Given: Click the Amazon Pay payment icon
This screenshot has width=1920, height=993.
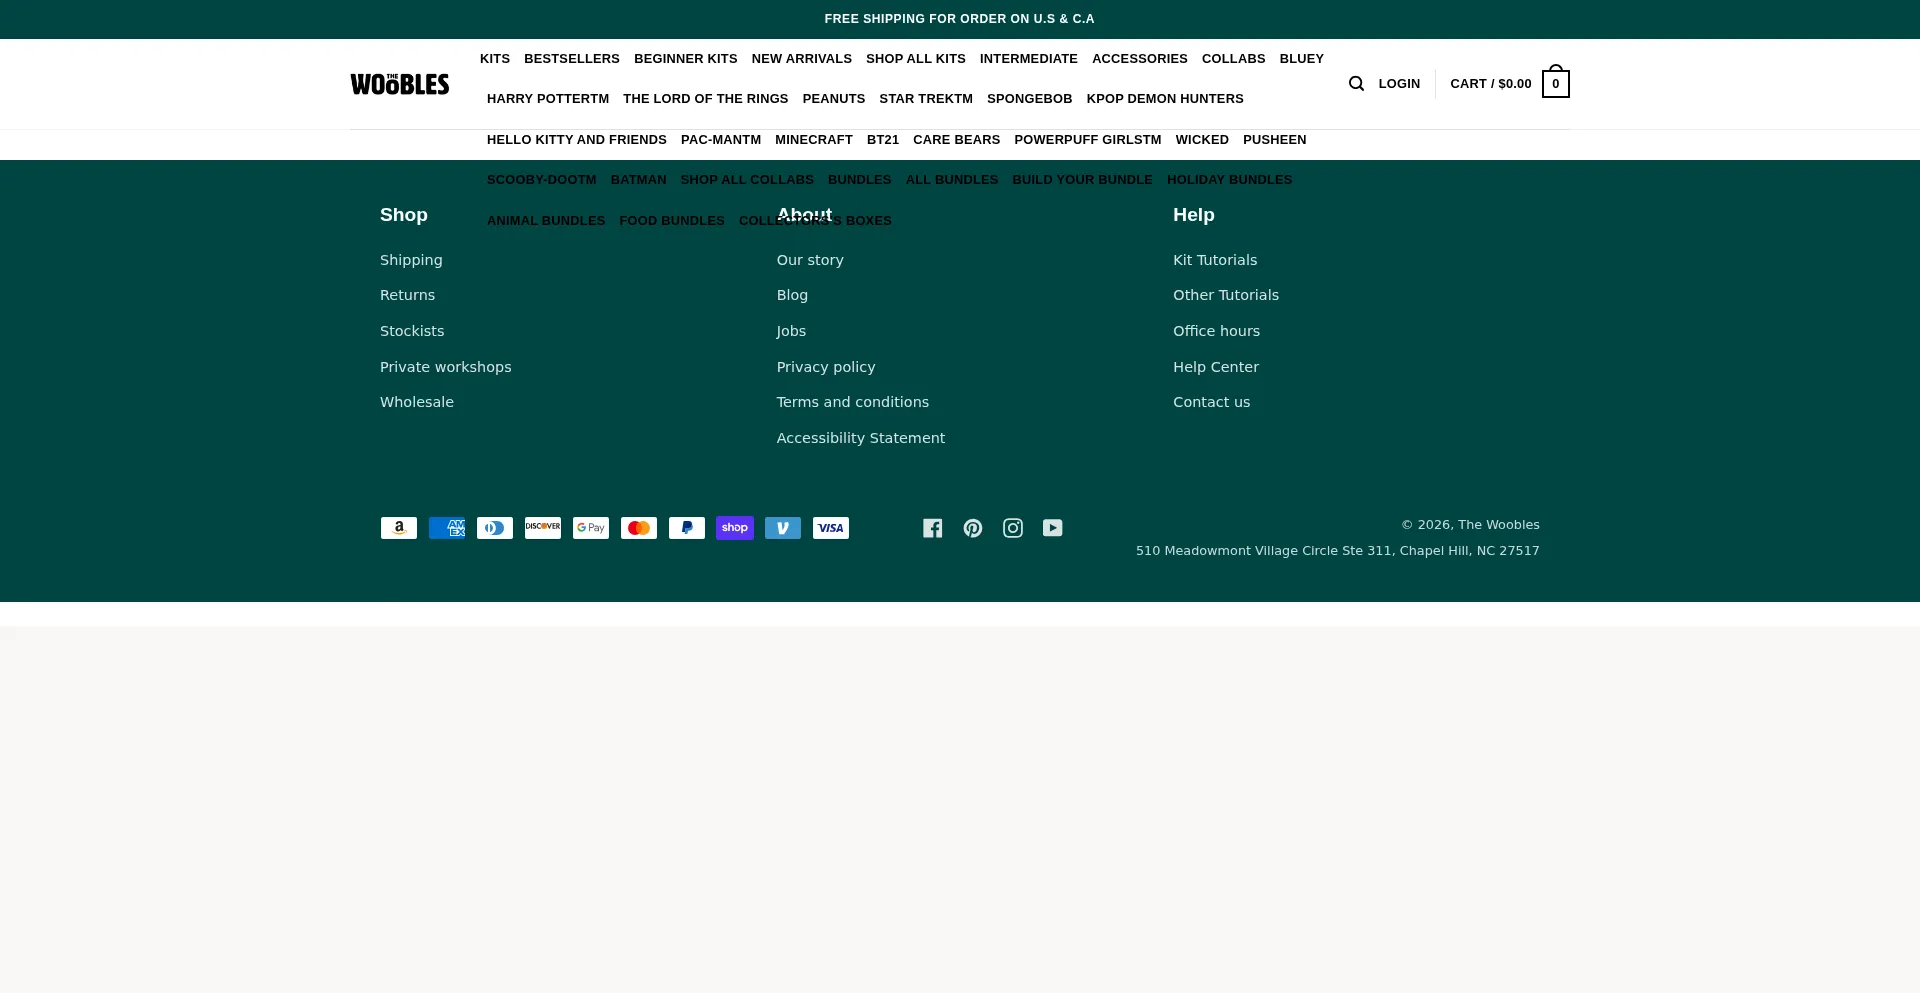Looking at the screenshot, I should pos(399,528).
